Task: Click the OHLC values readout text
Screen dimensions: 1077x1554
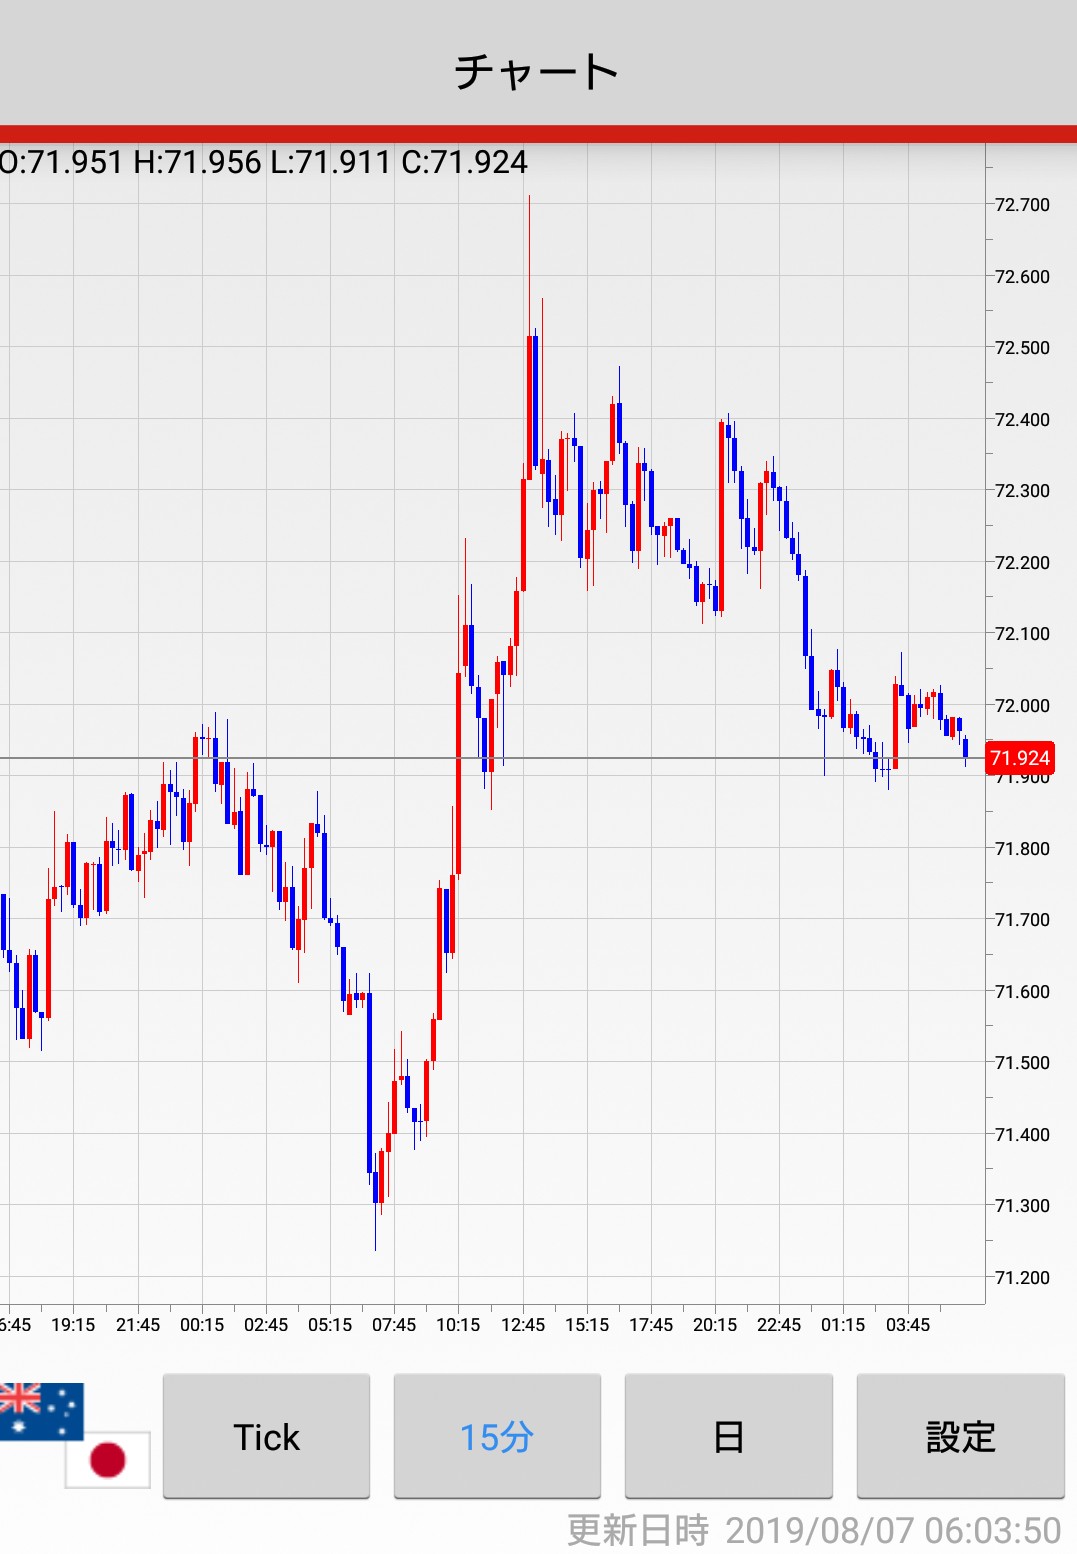Action: tap(264, 162)
